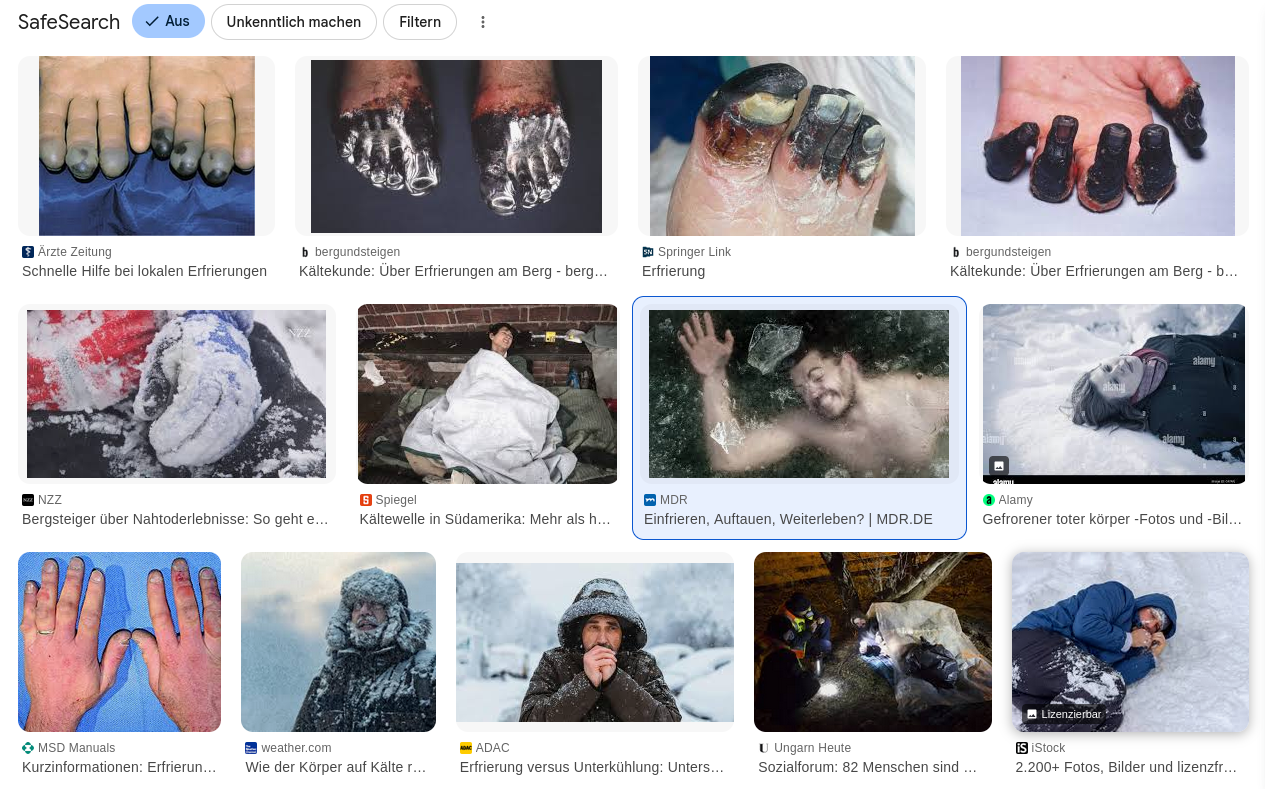Click the ADAC yellow favicon
The width and height of the screenshot is (1265, 789).
466,748
